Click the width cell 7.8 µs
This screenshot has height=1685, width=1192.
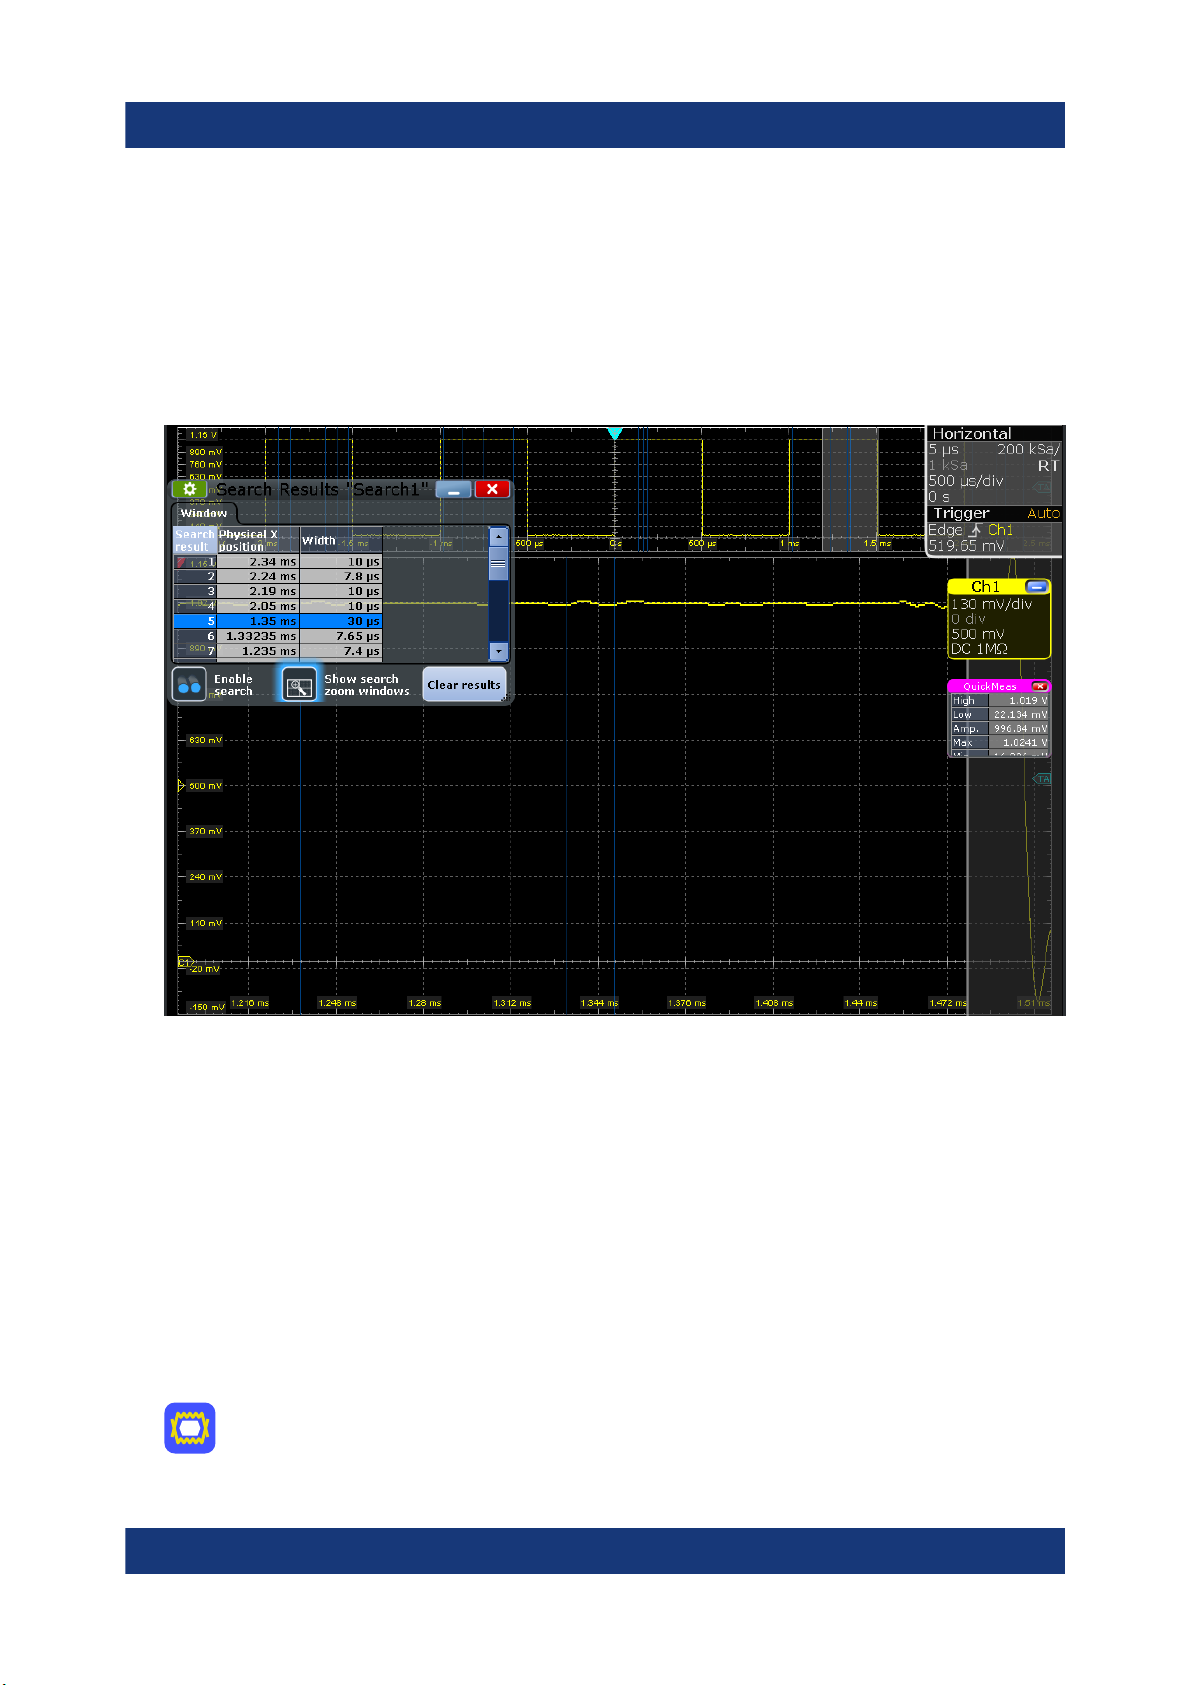tap(341, 577)
